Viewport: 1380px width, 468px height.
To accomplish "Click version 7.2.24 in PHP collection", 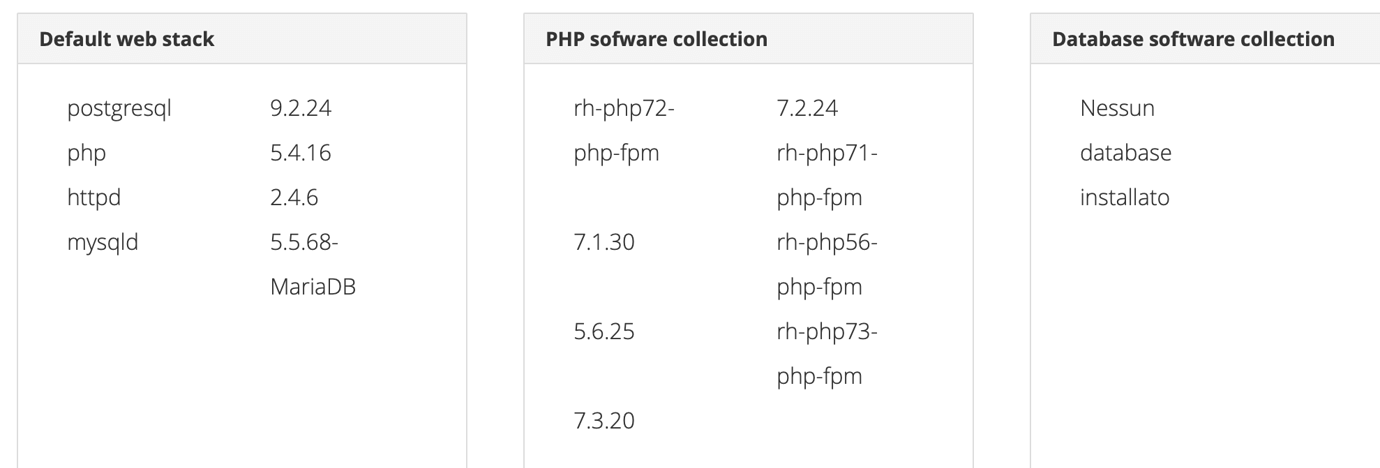I will click(x=807, y=108).
